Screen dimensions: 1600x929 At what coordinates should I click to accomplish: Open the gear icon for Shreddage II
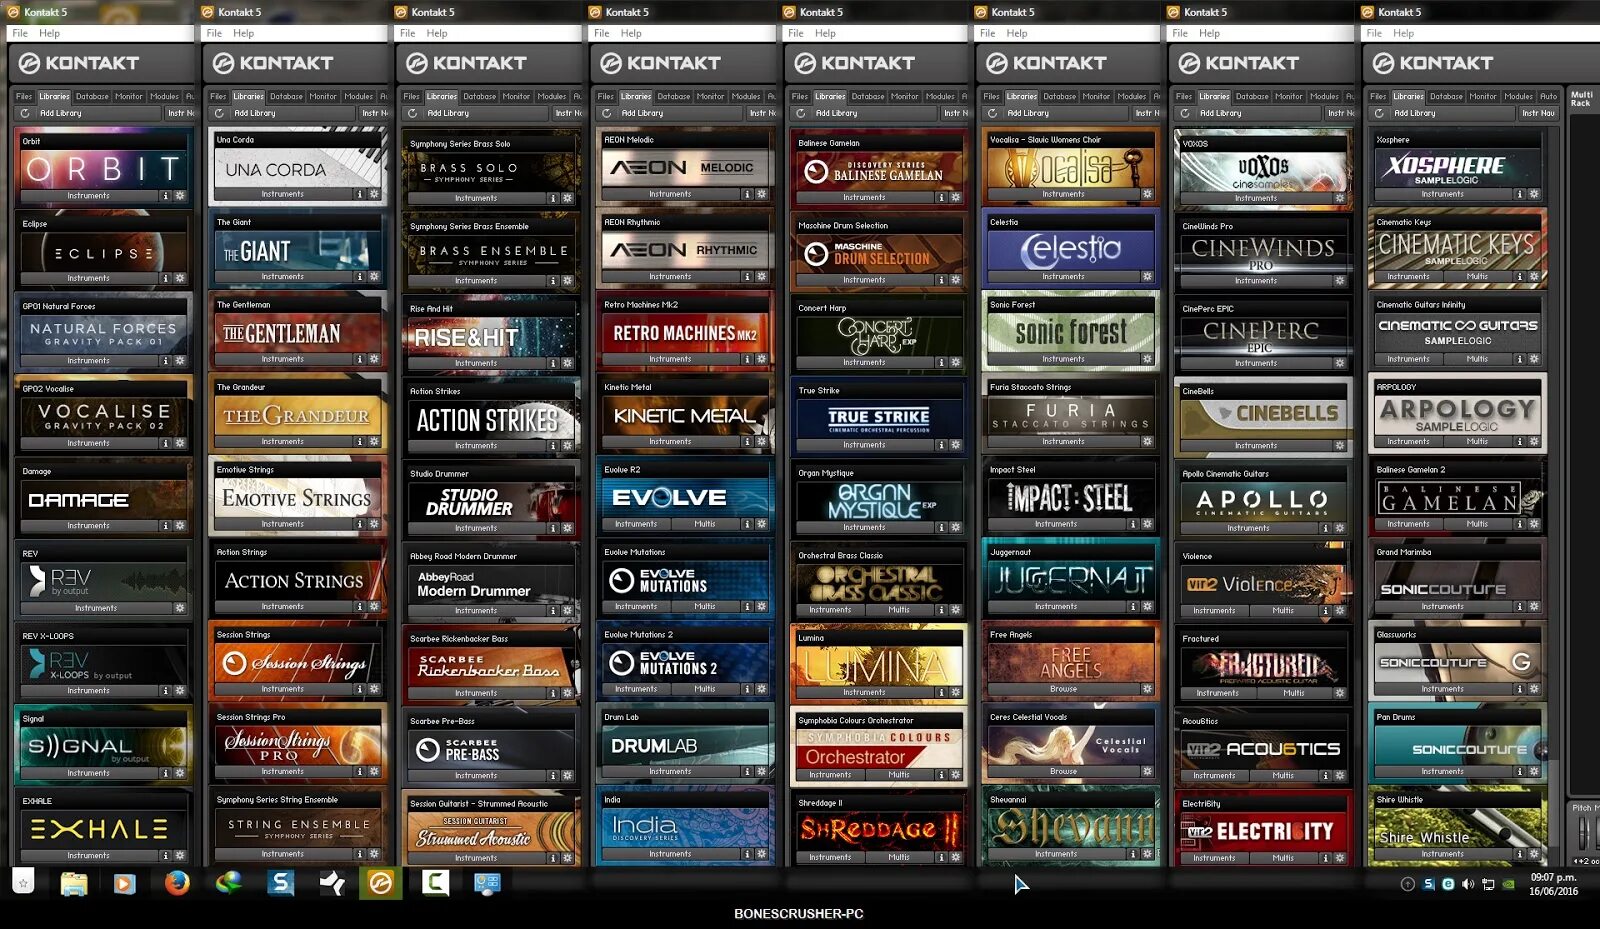[x=955, y=857]
